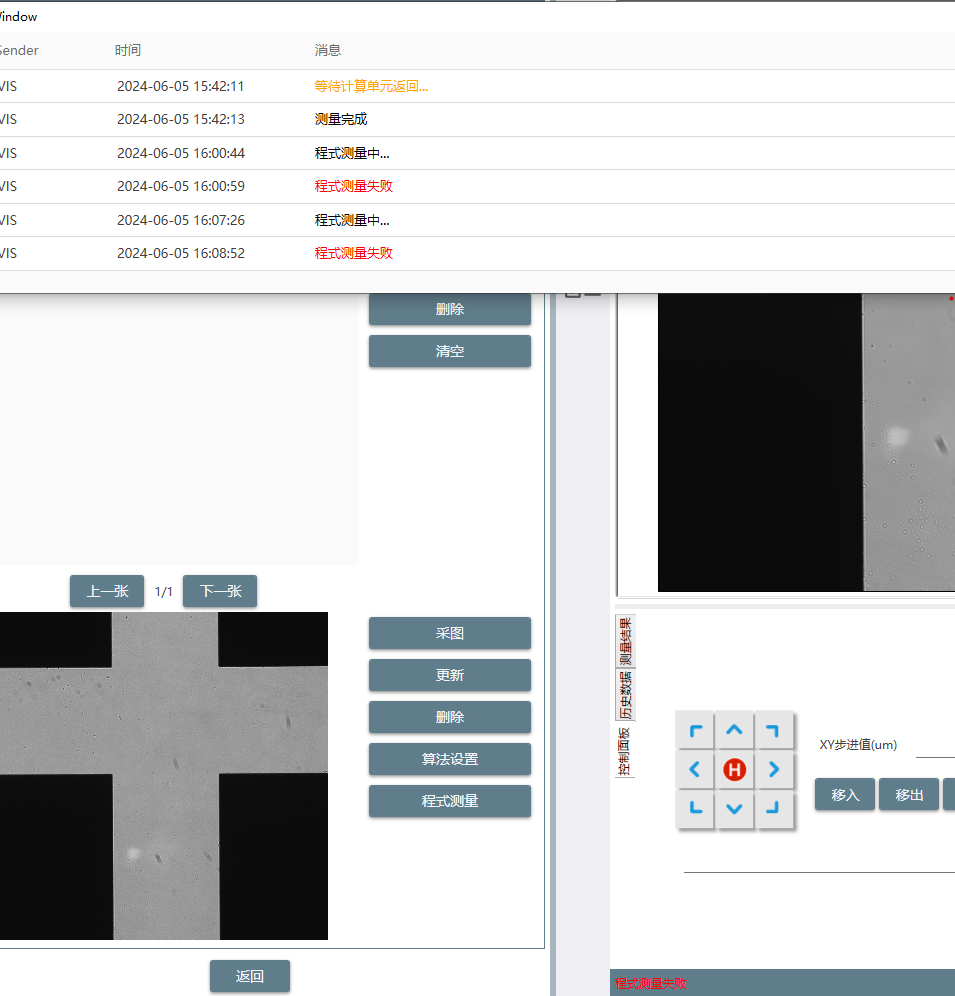Open the 测量结果 vertical tab
The width and height of the screenshot is (955, 996).
pos(626,641)
